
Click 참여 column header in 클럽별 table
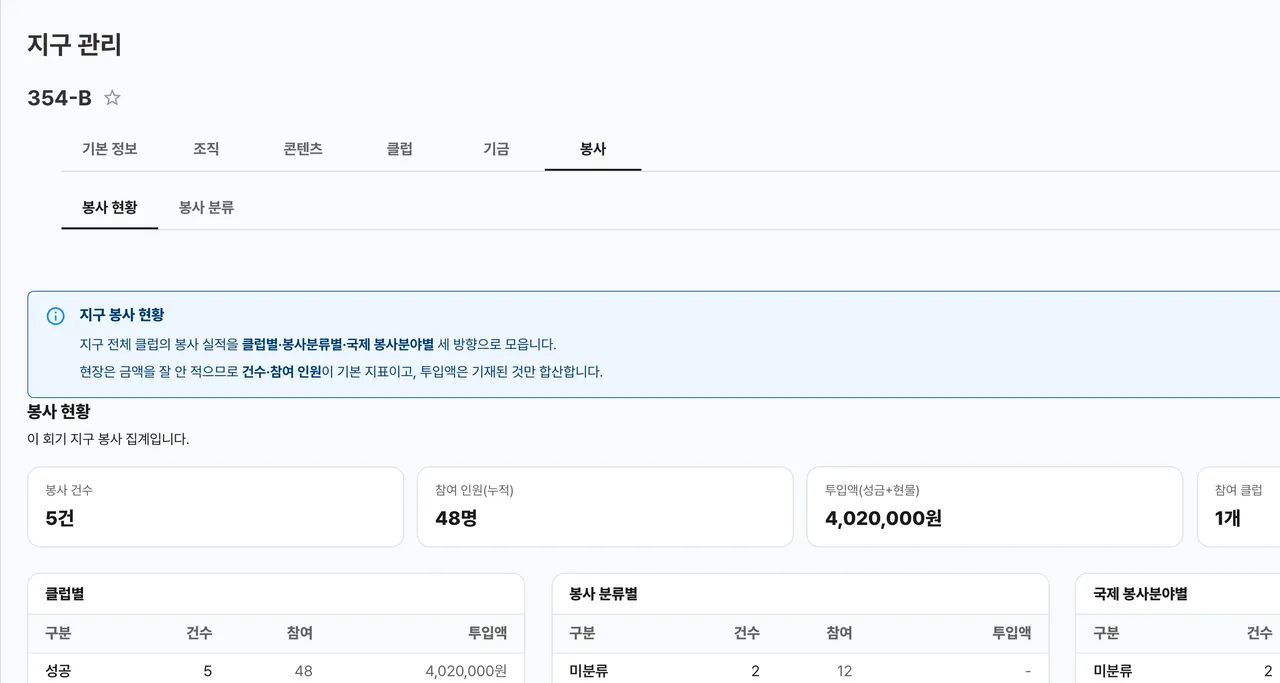pos(300,633)
